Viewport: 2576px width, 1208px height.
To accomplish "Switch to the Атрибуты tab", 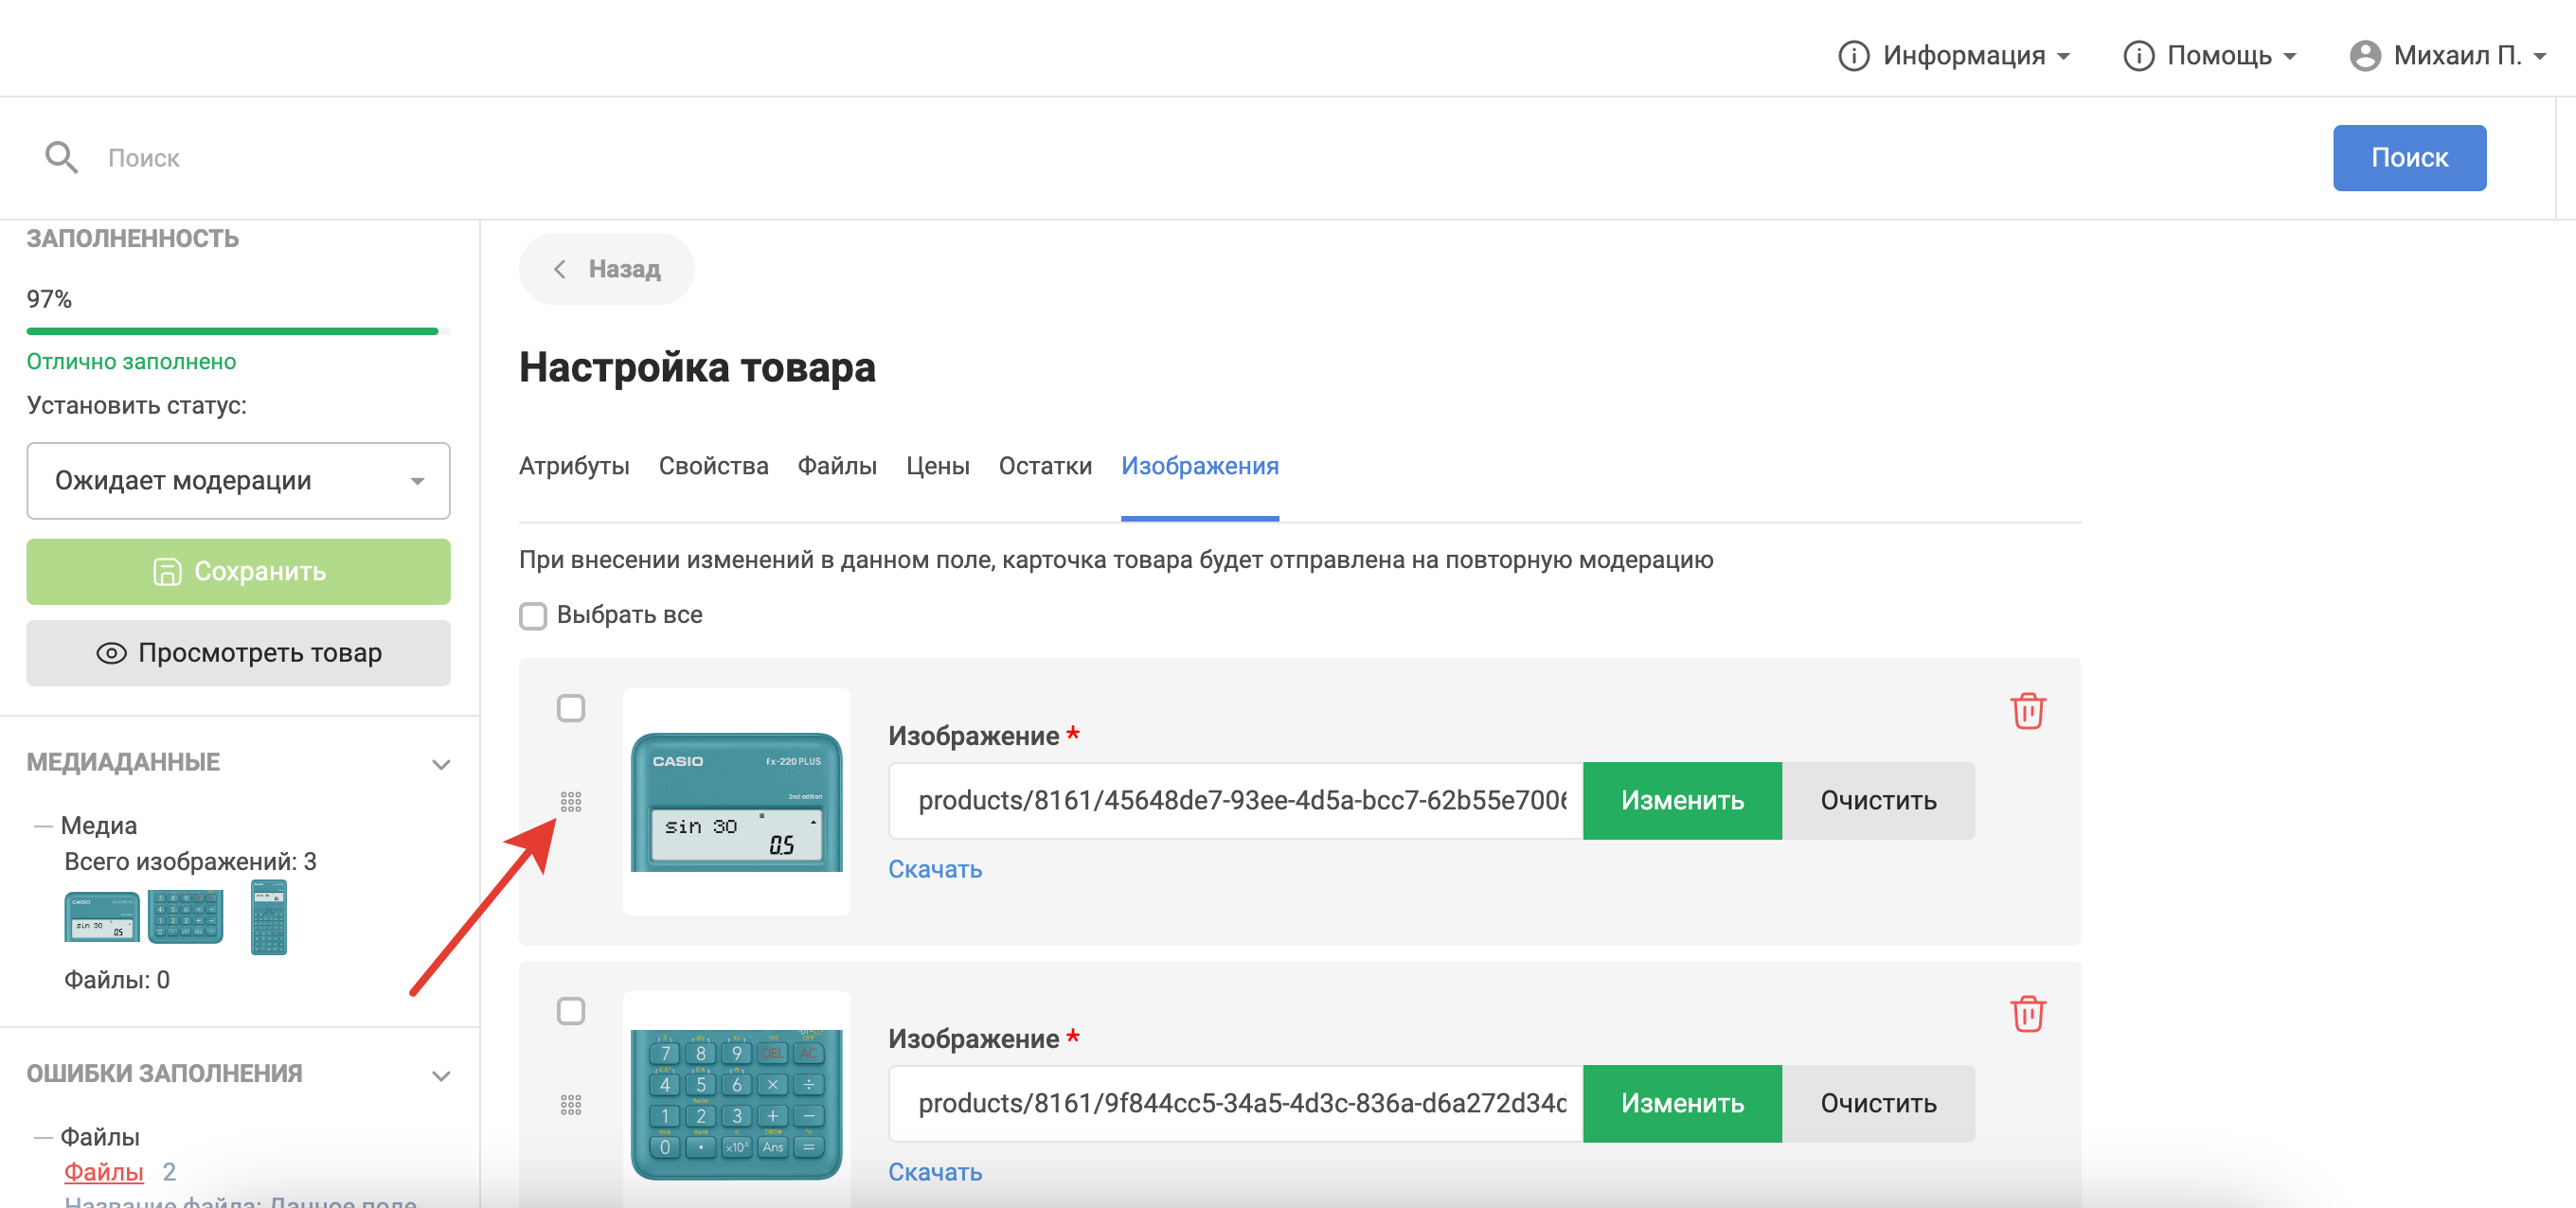I will 573,466.
